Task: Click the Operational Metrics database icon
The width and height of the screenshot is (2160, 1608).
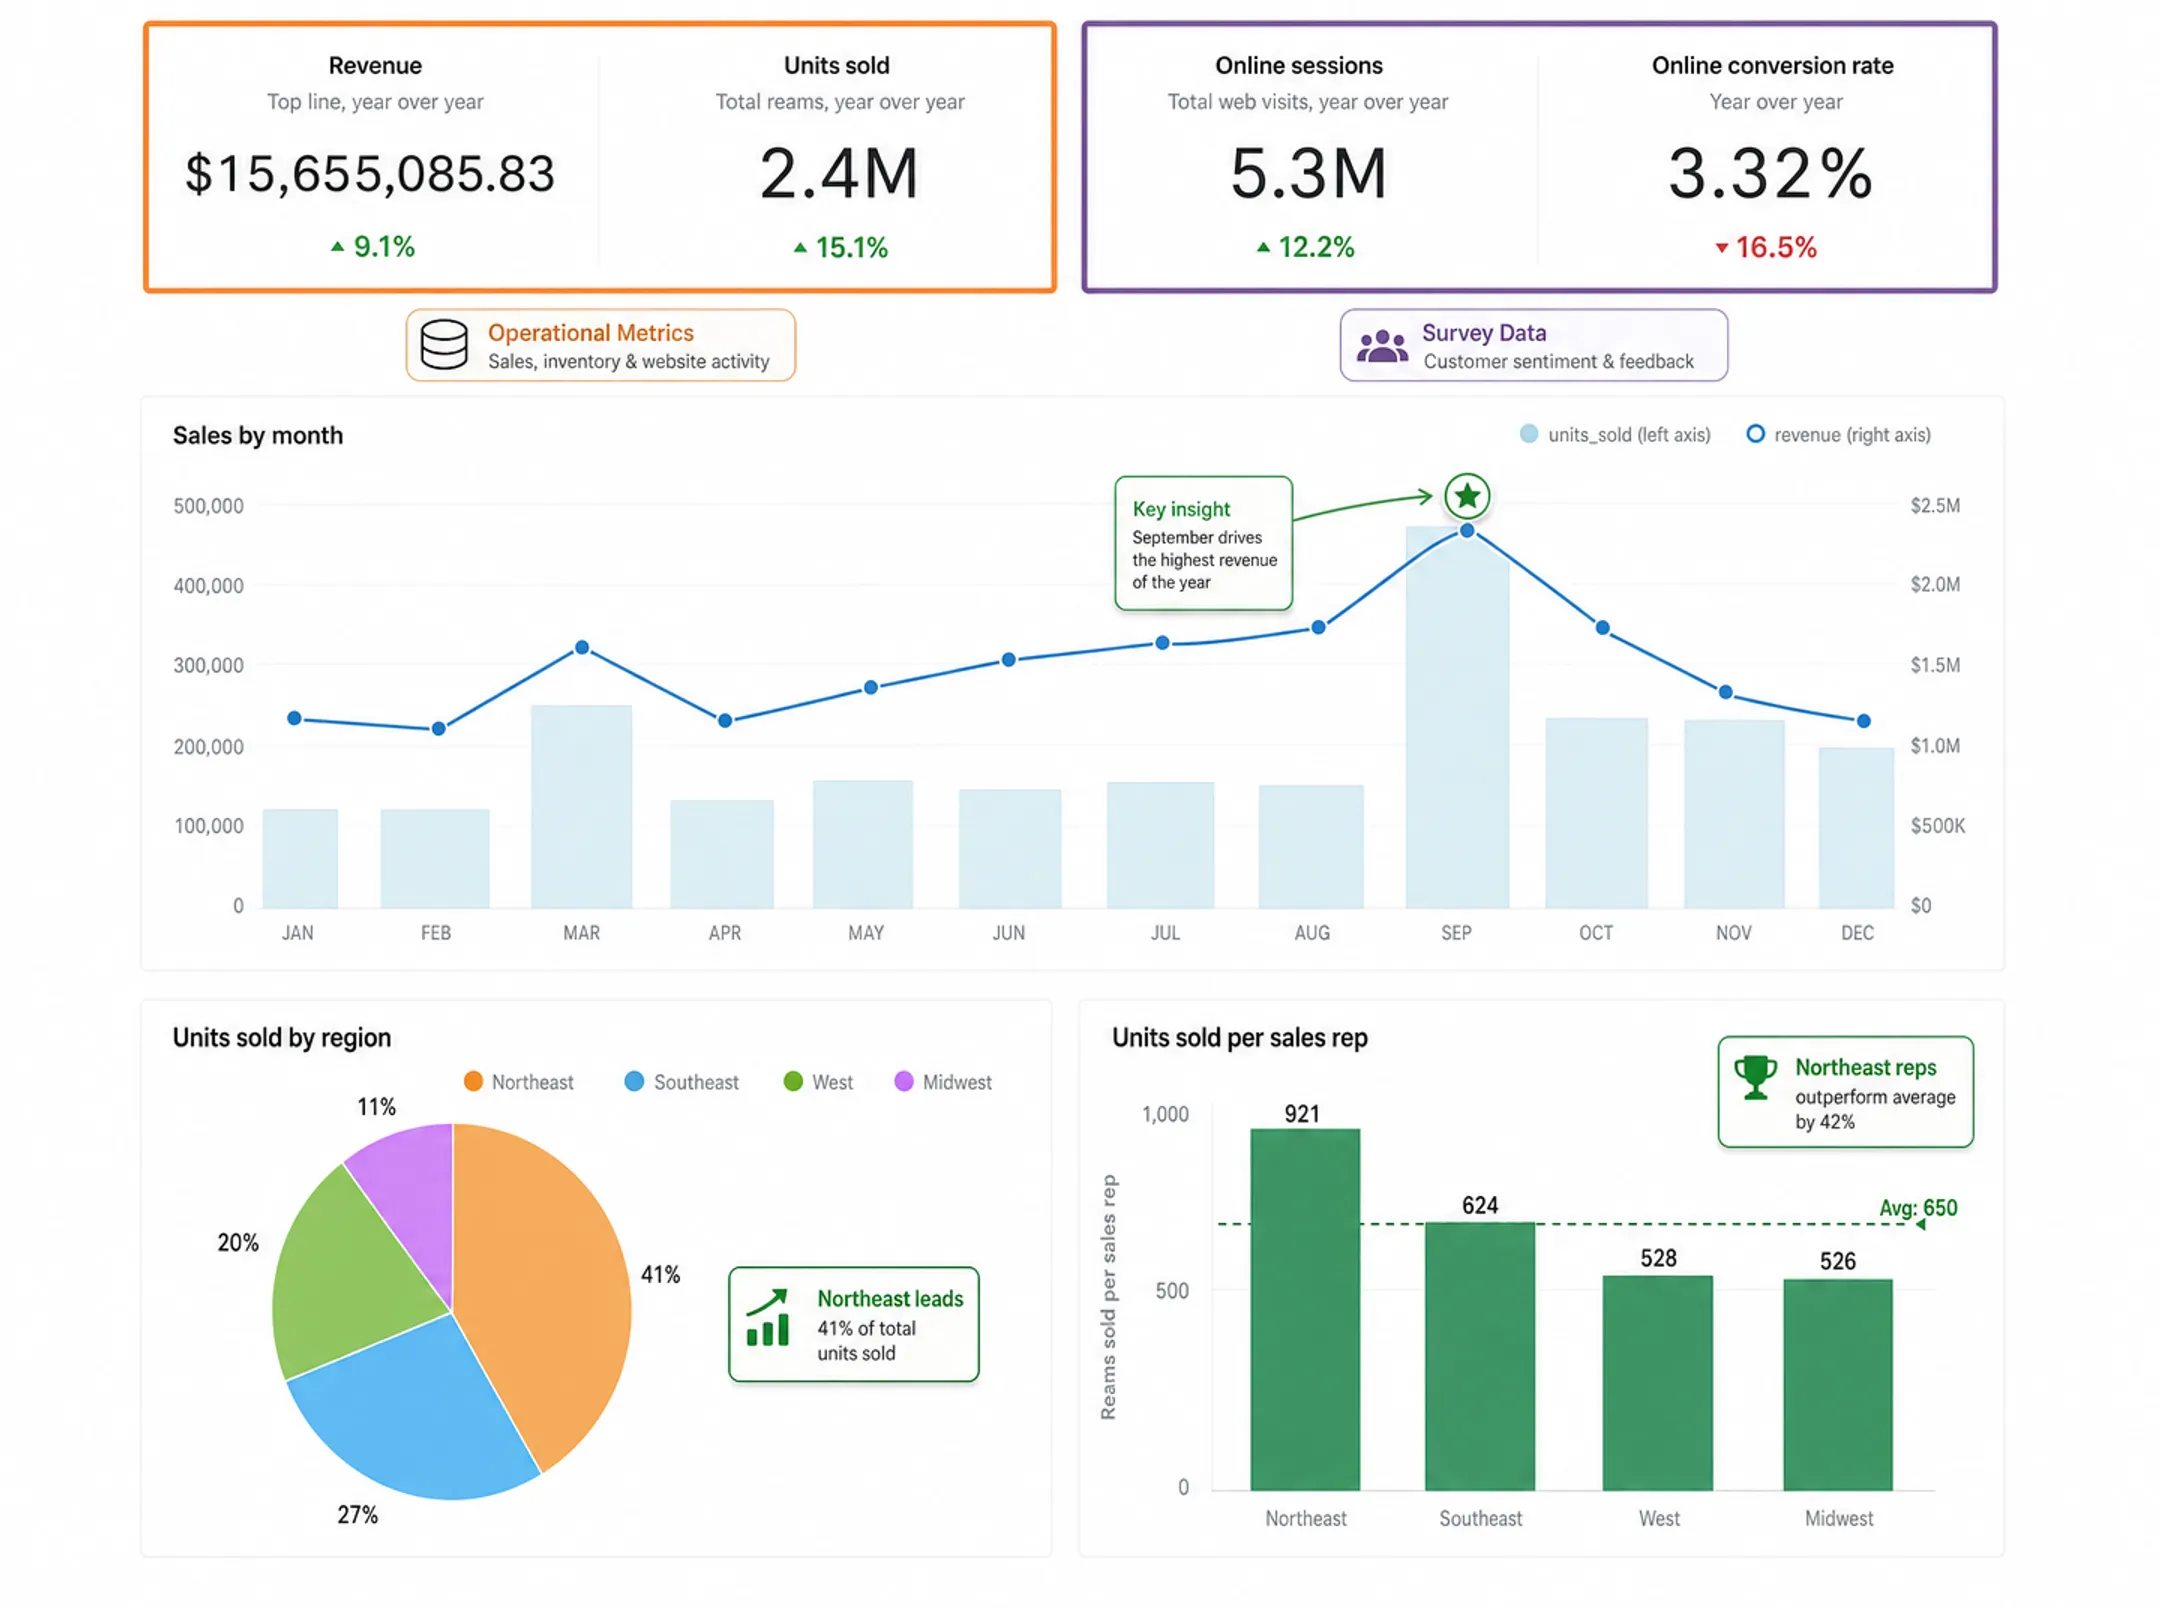Action: (x=443, y=344)
